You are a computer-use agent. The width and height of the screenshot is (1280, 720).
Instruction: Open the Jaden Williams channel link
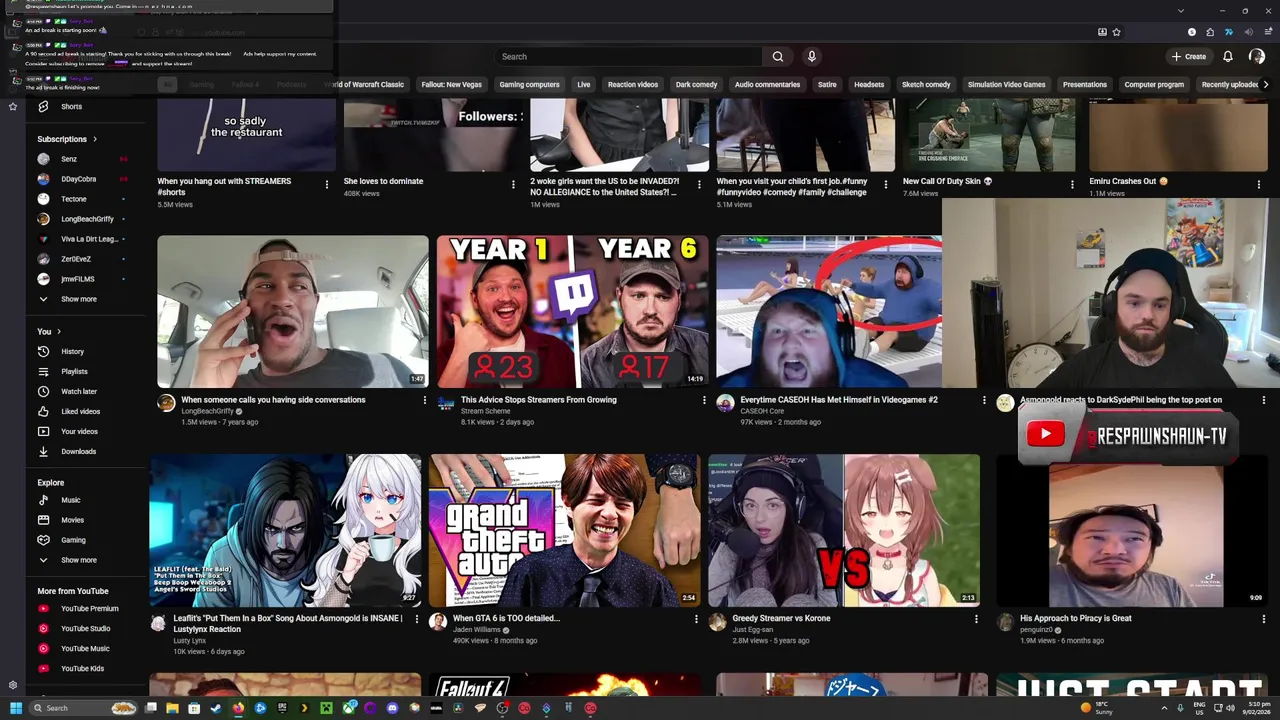point(476,630)
